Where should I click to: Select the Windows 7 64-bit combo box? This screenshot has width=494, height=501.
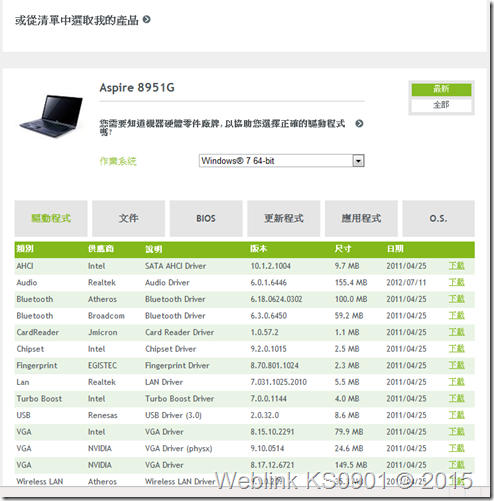[x=282, y=161]
